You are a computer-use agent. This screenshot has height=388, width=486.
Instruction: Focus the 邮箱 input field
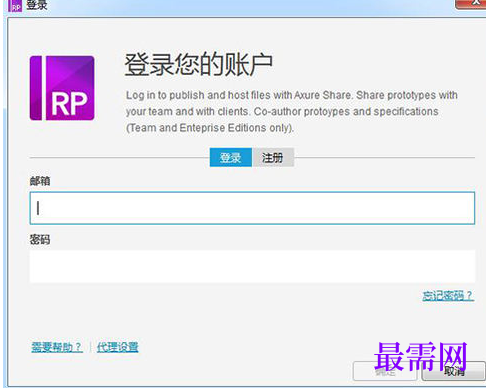click(252, 208)
